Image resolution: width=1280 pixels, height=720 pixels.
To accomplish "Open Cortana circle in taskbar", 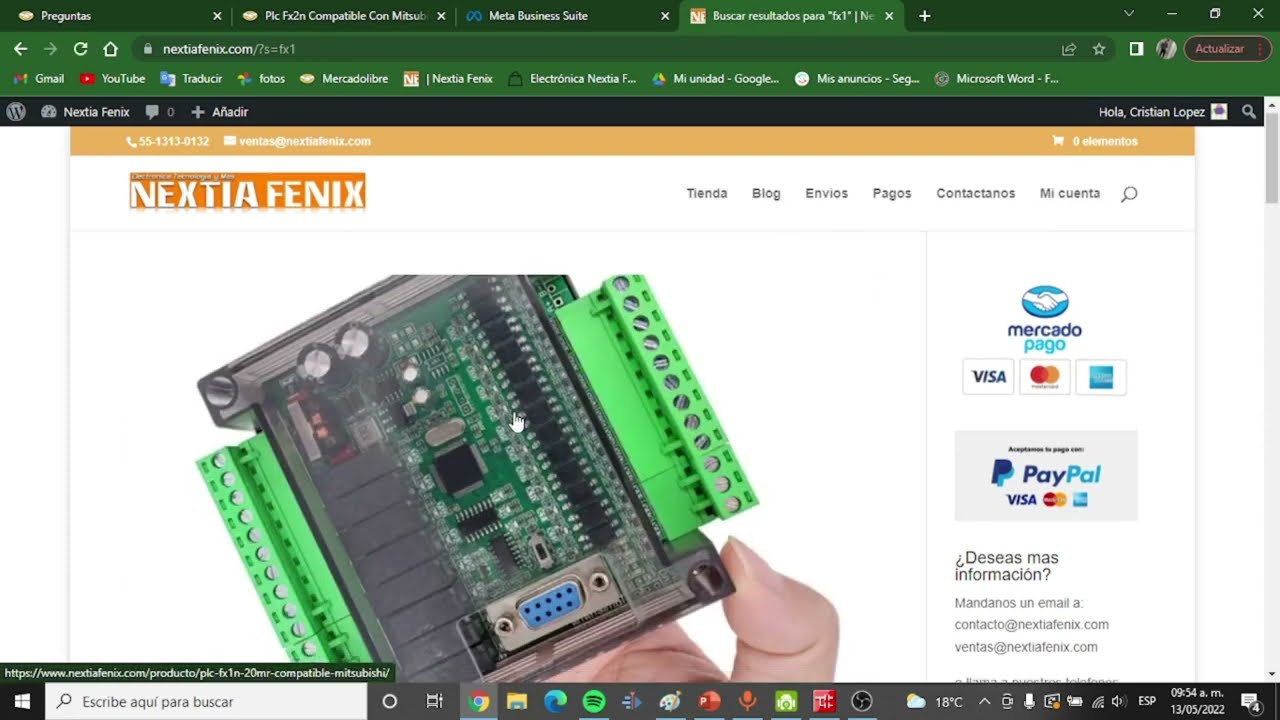I will [390, 701].
